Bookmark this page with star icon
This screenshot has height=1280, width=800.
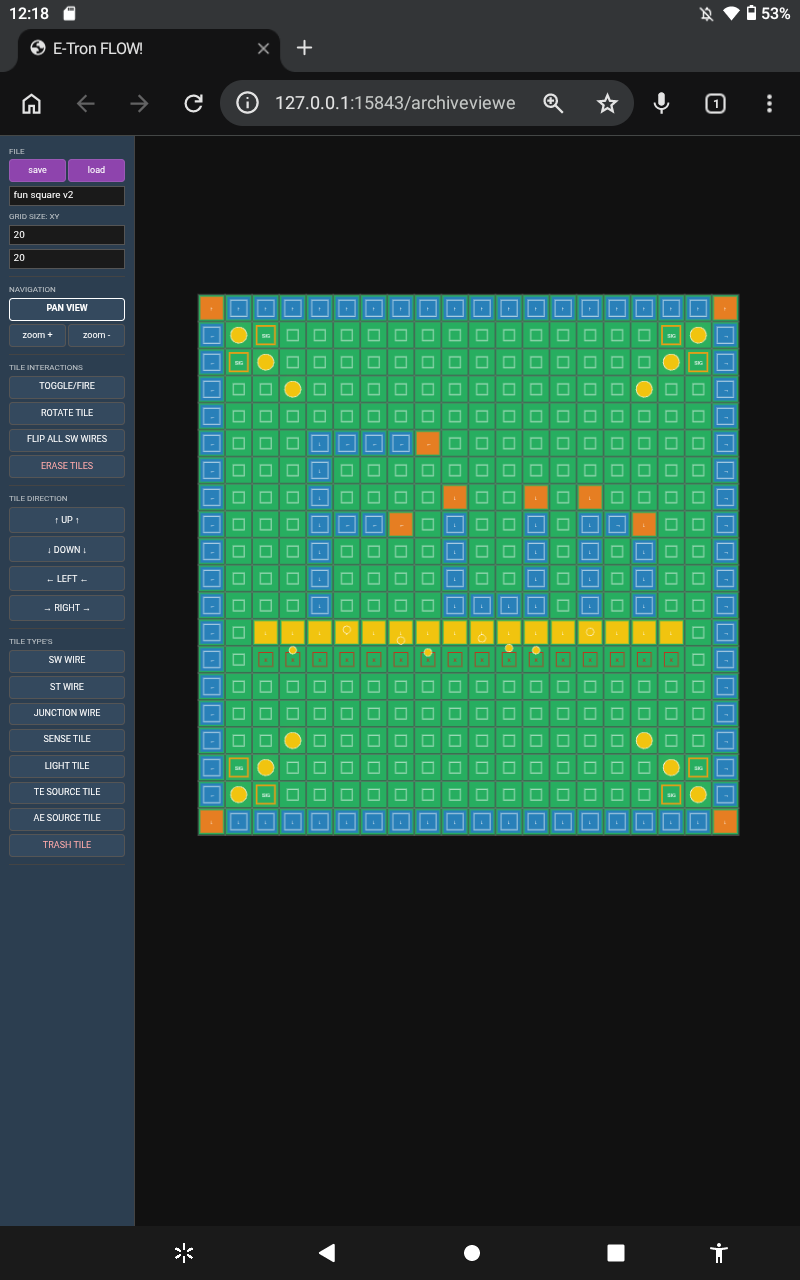pyautogui.click(x=607, y=103)
